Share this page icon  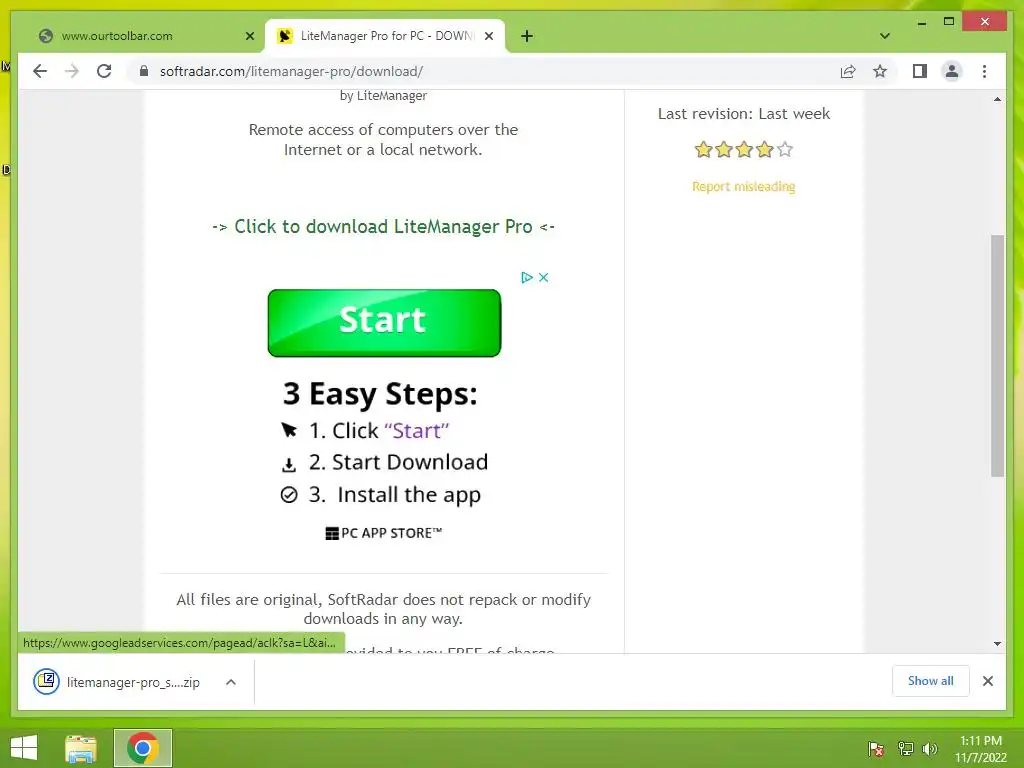[x=848, y=71]
